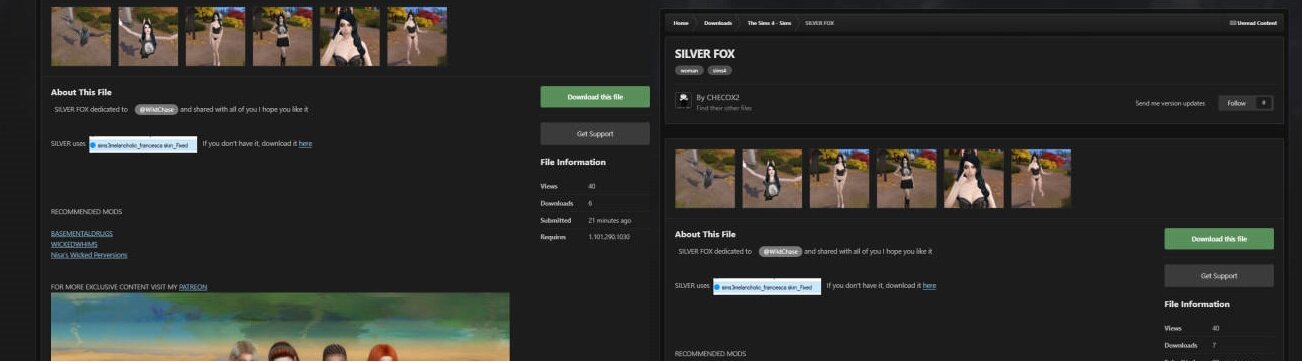Open the fourth thumbnail in the right gallery

pyautogui.click(x=906, y=179)
